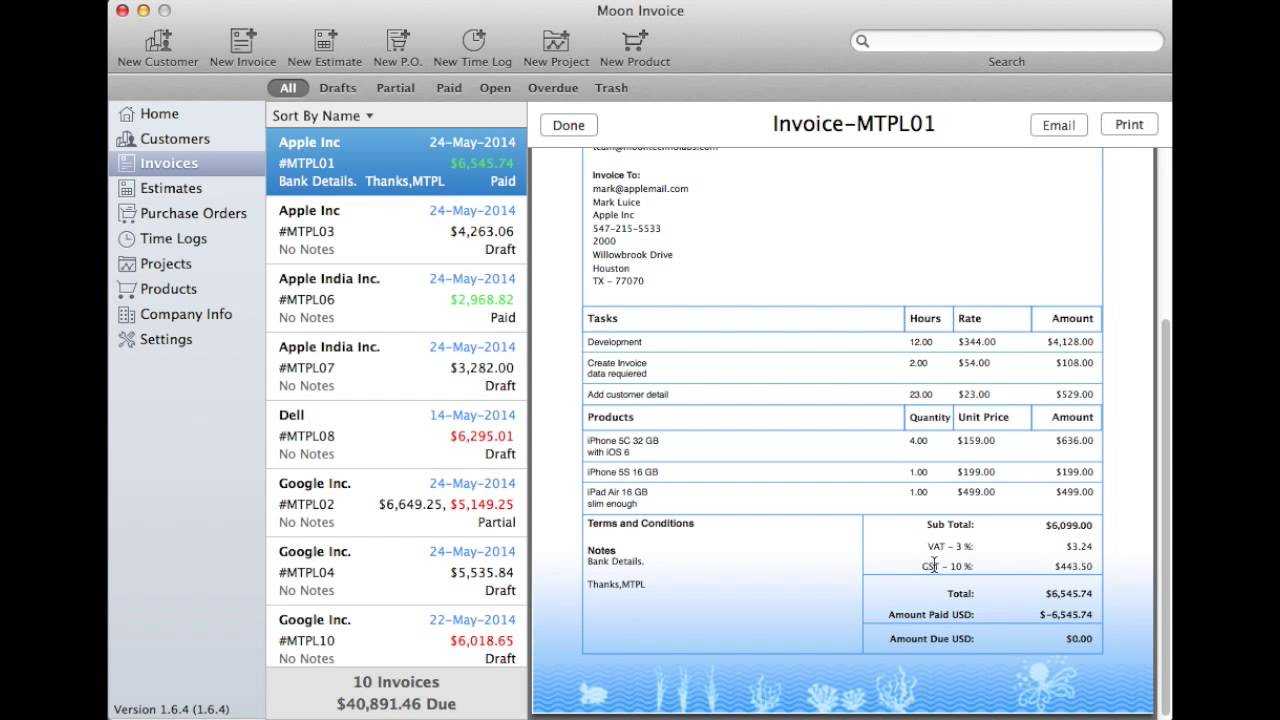Click the Email button
Viewport: 1280px width, 720px height.
tap(1058, 125)
